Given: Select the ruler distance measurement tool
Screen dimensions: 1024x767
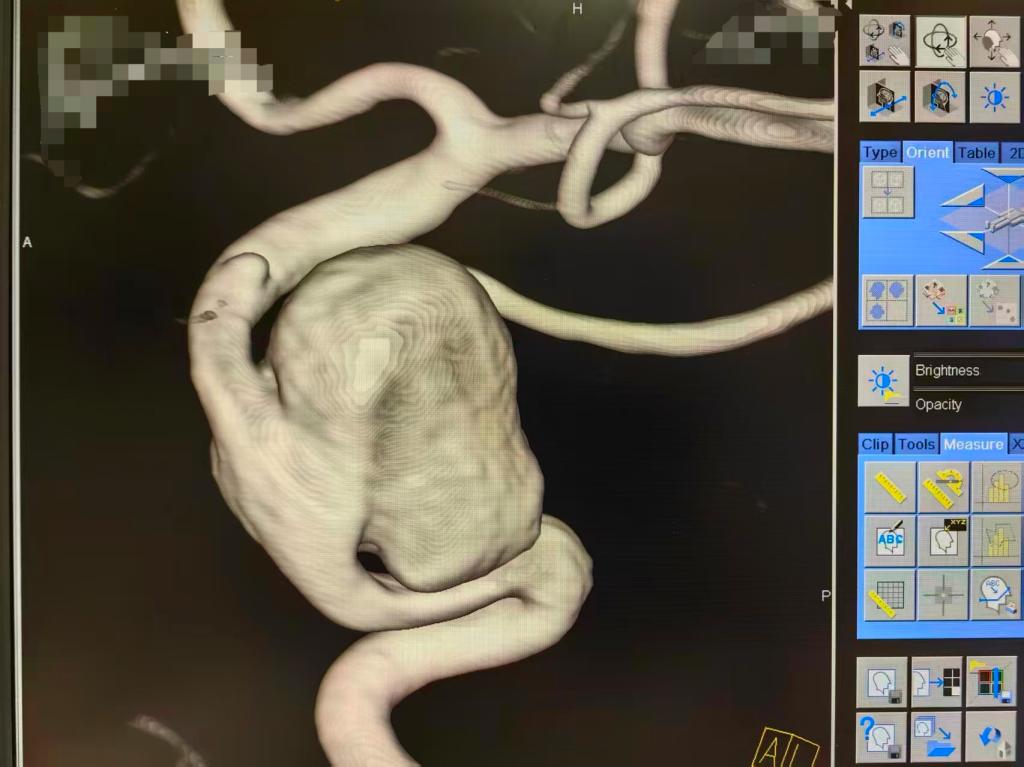Looking at the screenshot, I should 889,487.
